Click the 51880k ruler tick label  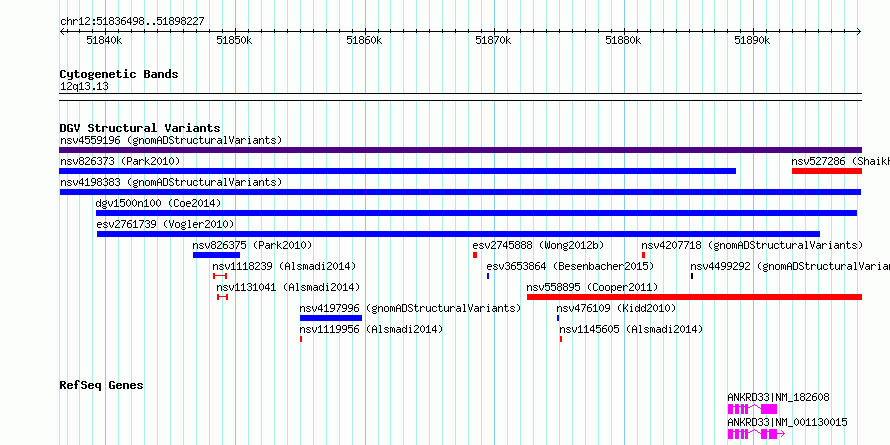tap(624, 40)
